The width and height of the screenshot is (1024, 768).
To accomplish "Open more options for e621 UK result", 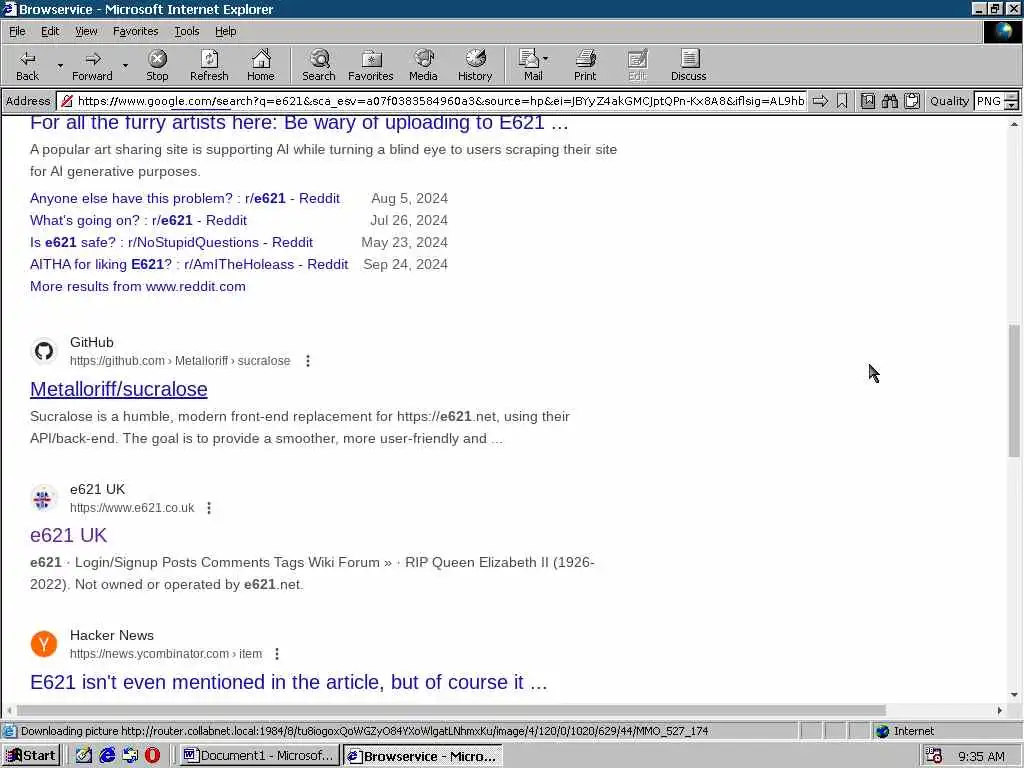I will point(209,508).
